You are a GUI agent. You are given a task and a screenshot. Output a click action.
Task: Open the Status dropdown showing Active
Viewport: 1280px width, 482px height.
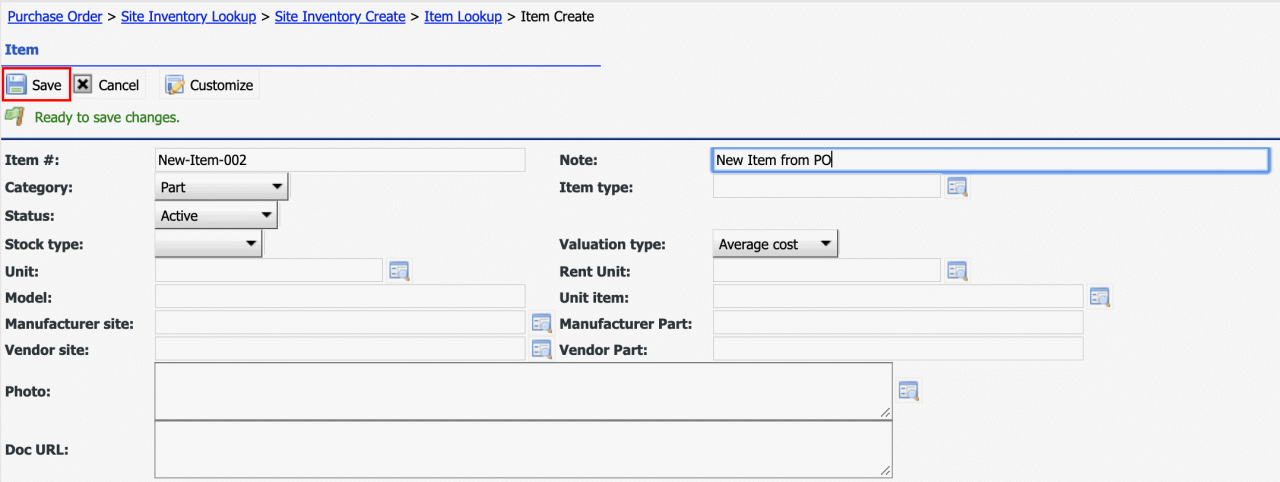[x=216, y=216]
